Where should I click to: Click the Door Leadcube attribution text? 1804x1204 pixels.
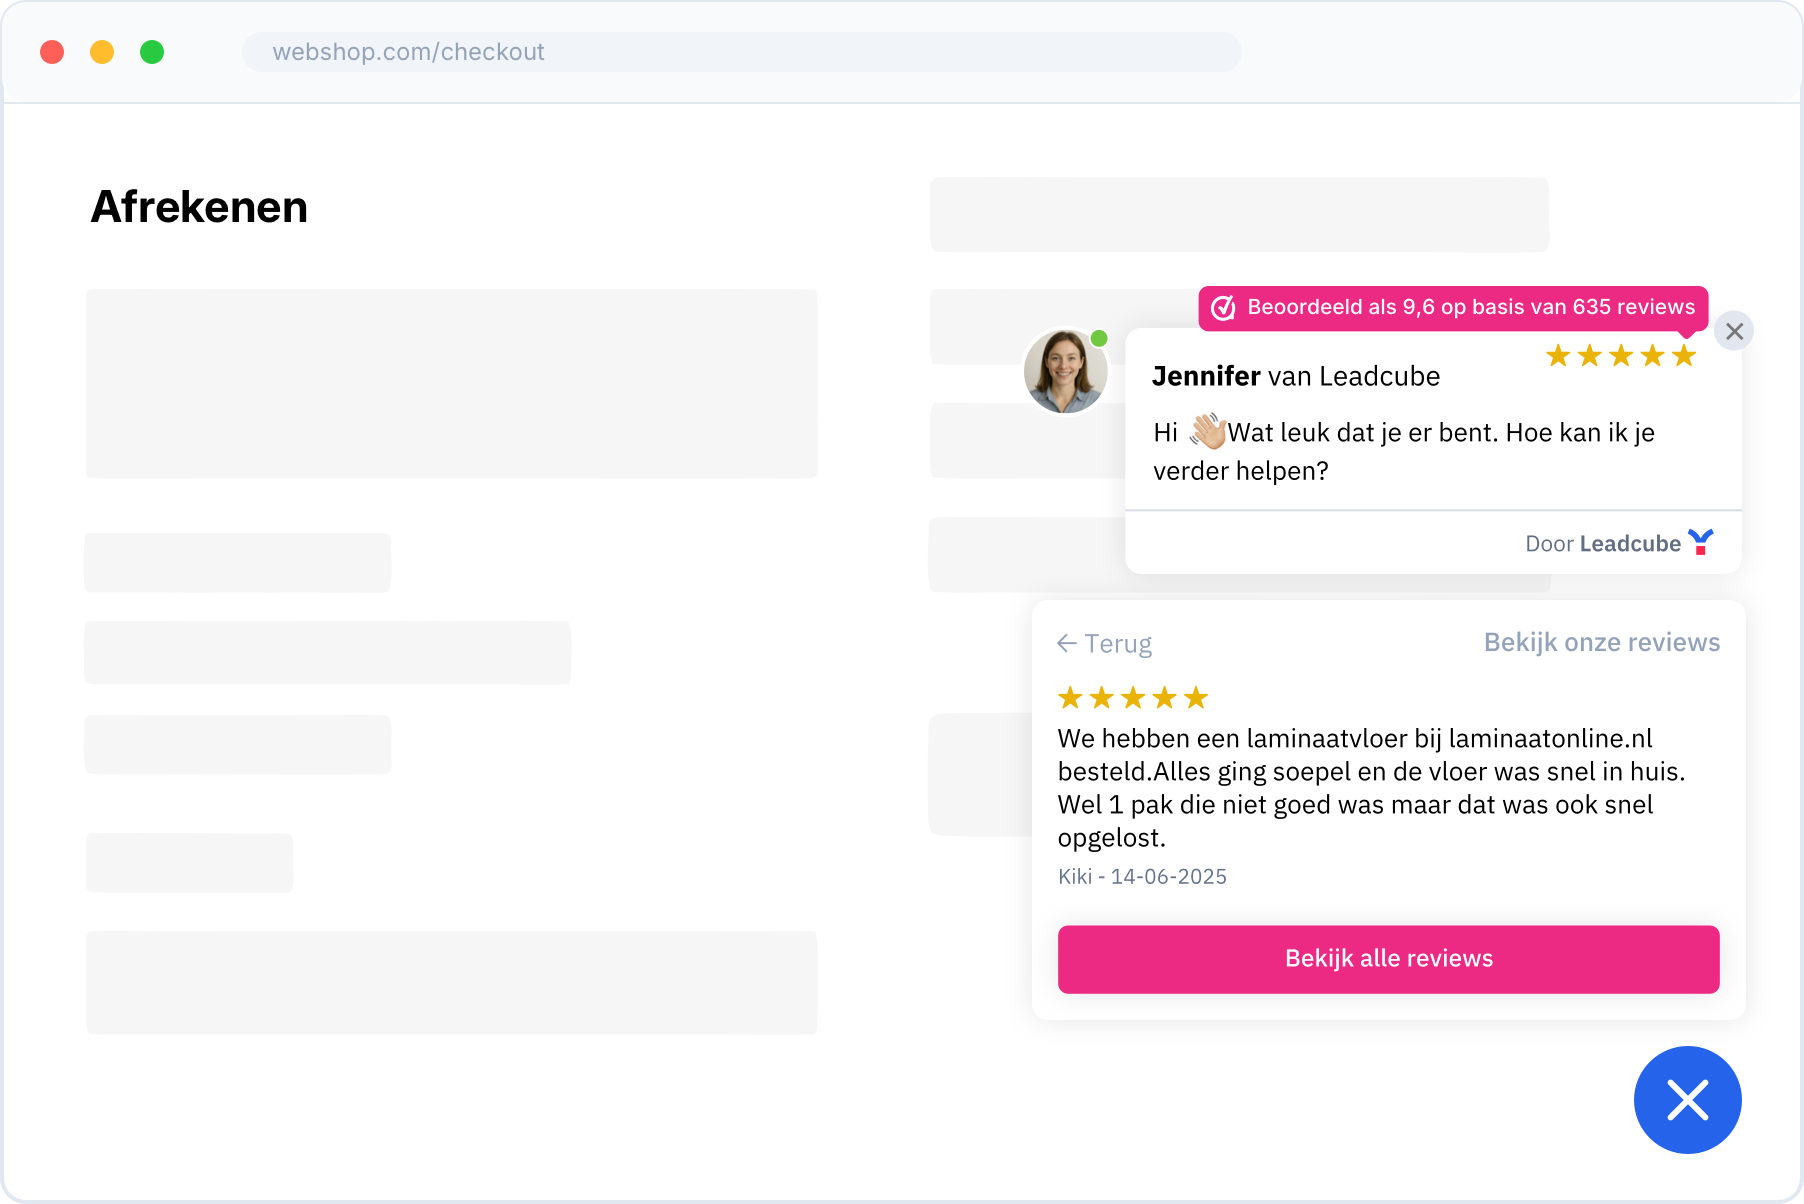tap(1602, 544)
